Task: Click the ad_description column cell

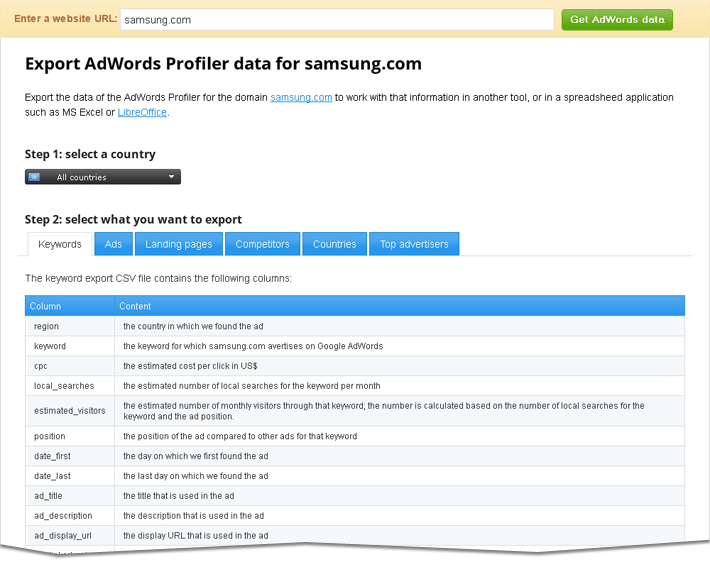Action: pos(70,516)
